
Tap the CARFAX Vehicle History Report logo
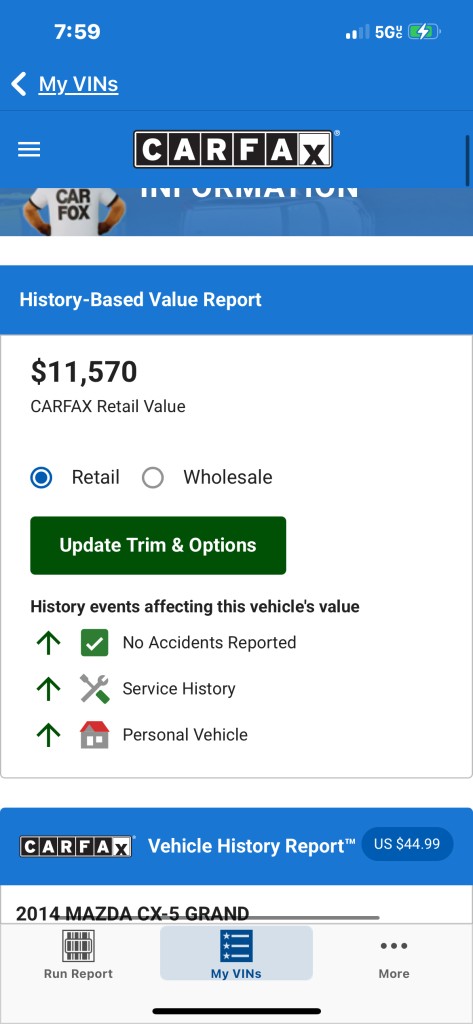pos(76,846)
